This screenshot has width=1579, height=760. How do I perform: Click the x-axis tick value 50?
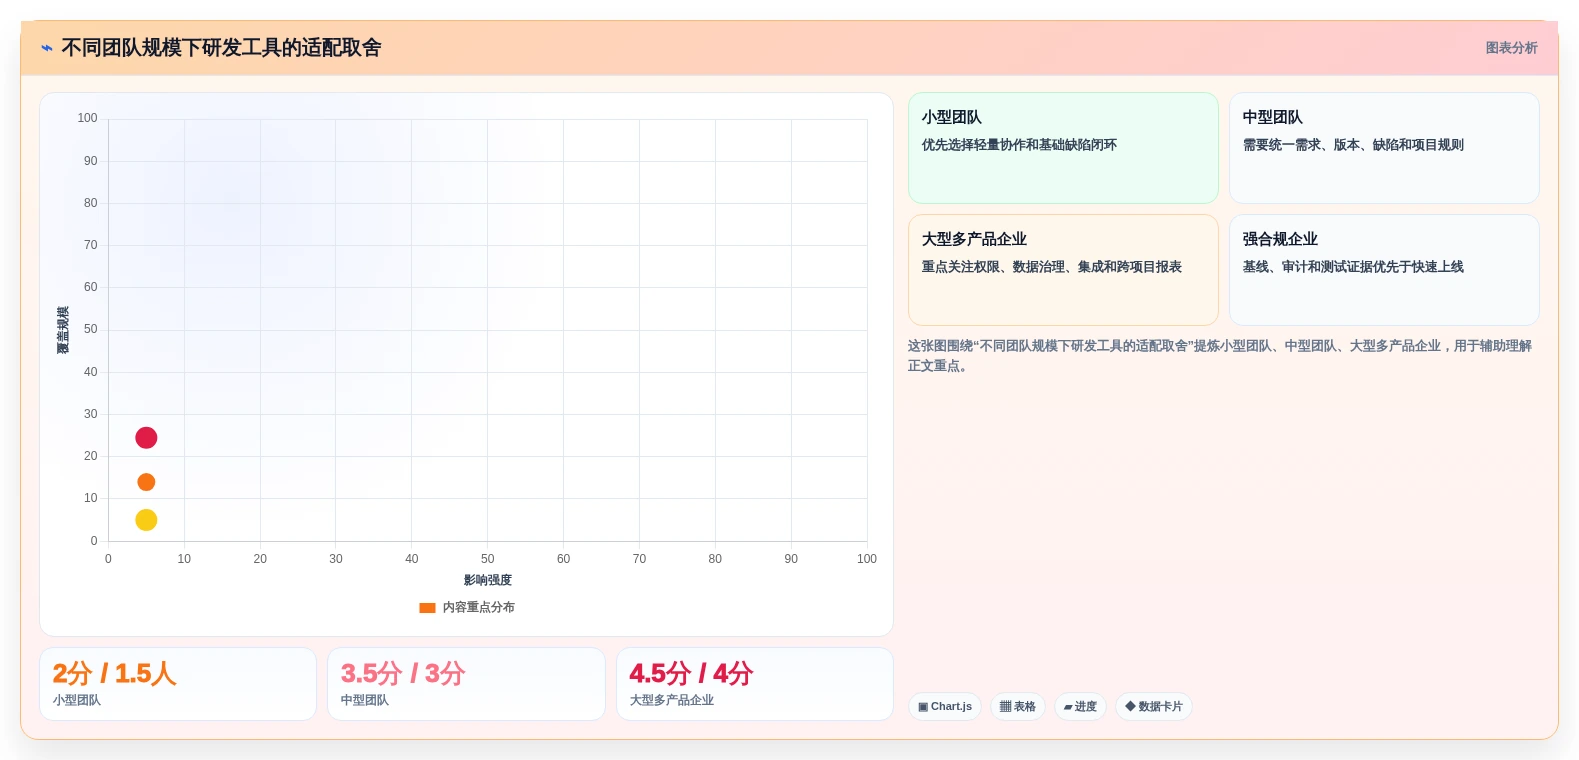pos(488,559)
